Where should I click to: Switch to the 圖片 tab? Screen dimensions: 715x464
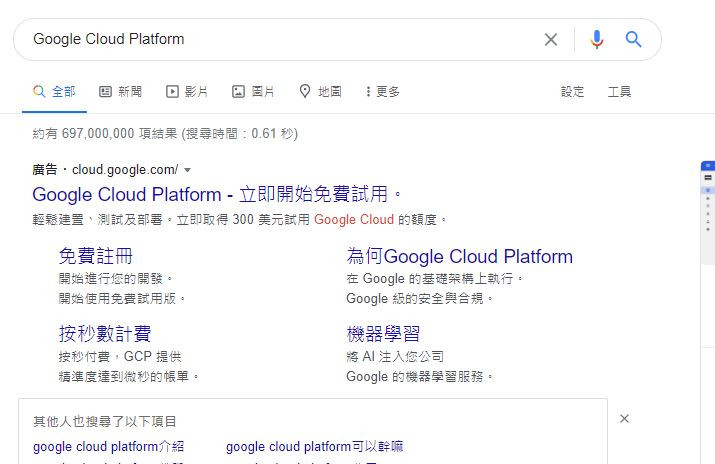point(253,92)
